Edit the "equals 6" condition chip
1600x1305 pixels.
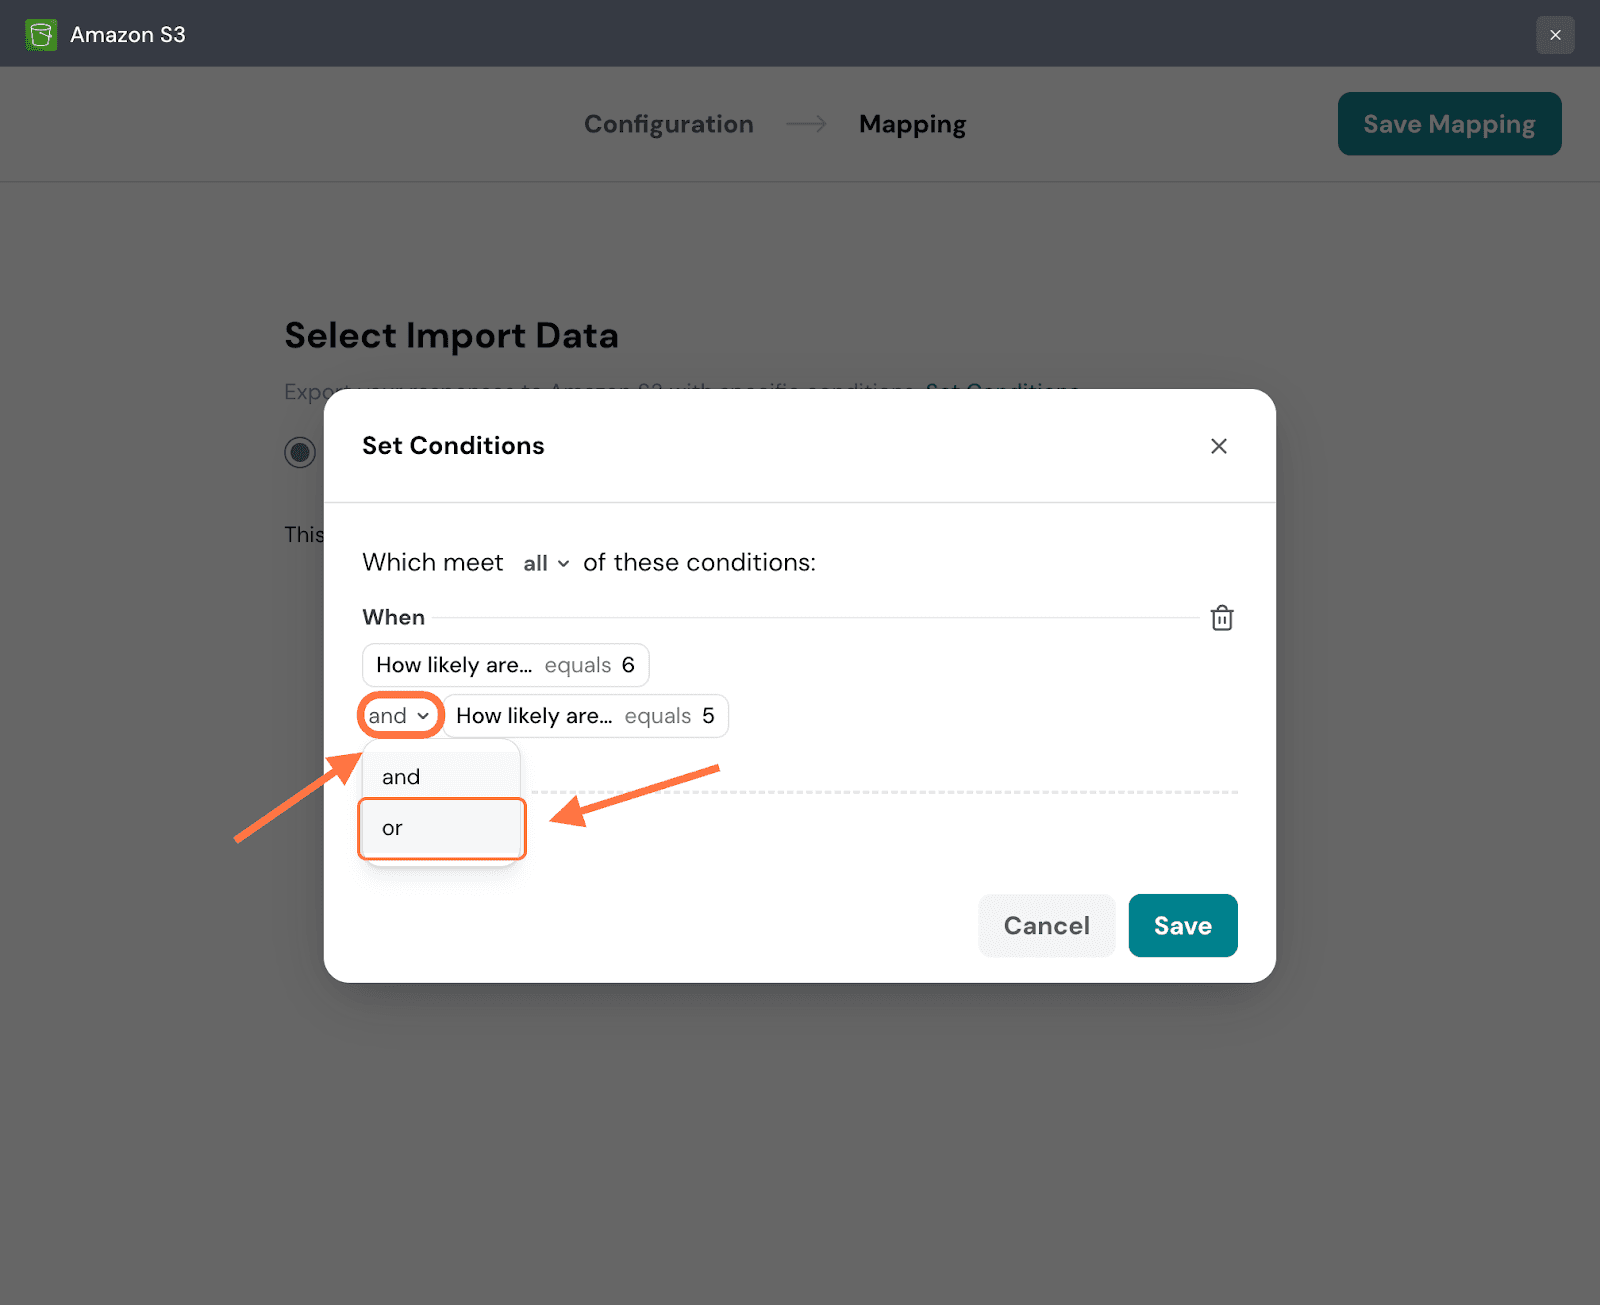[505, 665]
